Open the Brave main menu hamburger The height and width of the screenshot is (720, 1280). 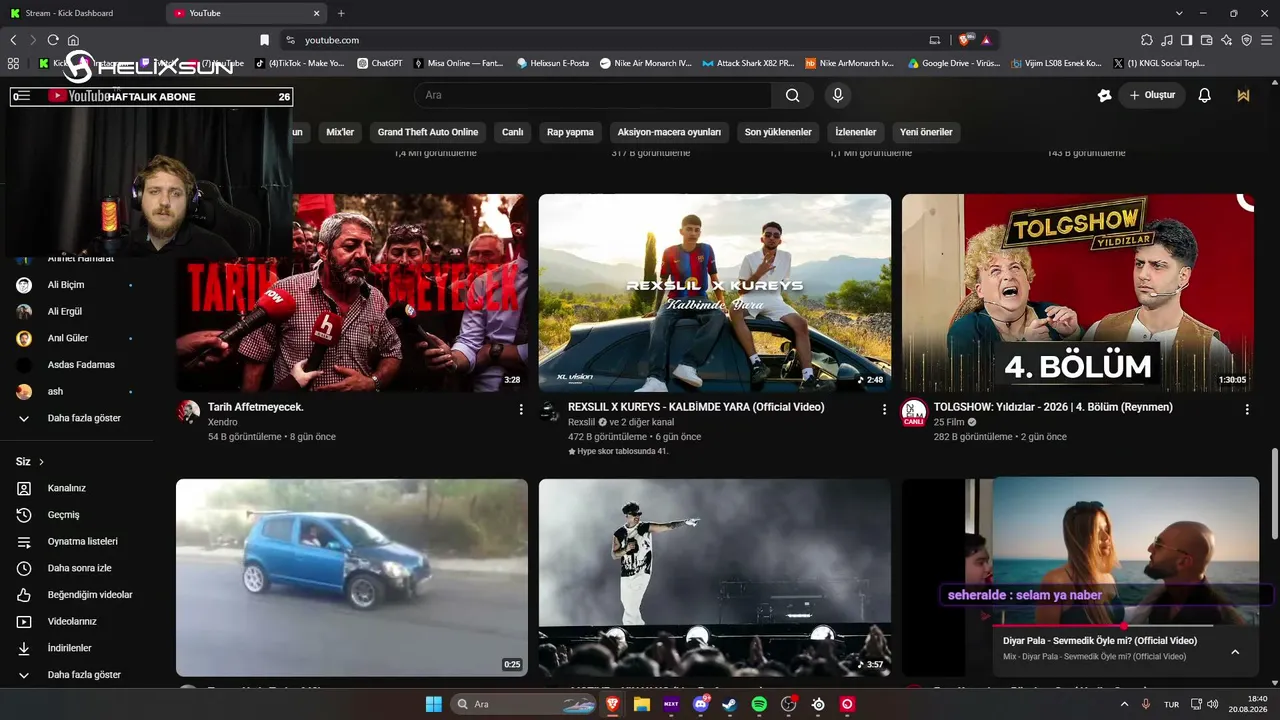click(1266, 40)
